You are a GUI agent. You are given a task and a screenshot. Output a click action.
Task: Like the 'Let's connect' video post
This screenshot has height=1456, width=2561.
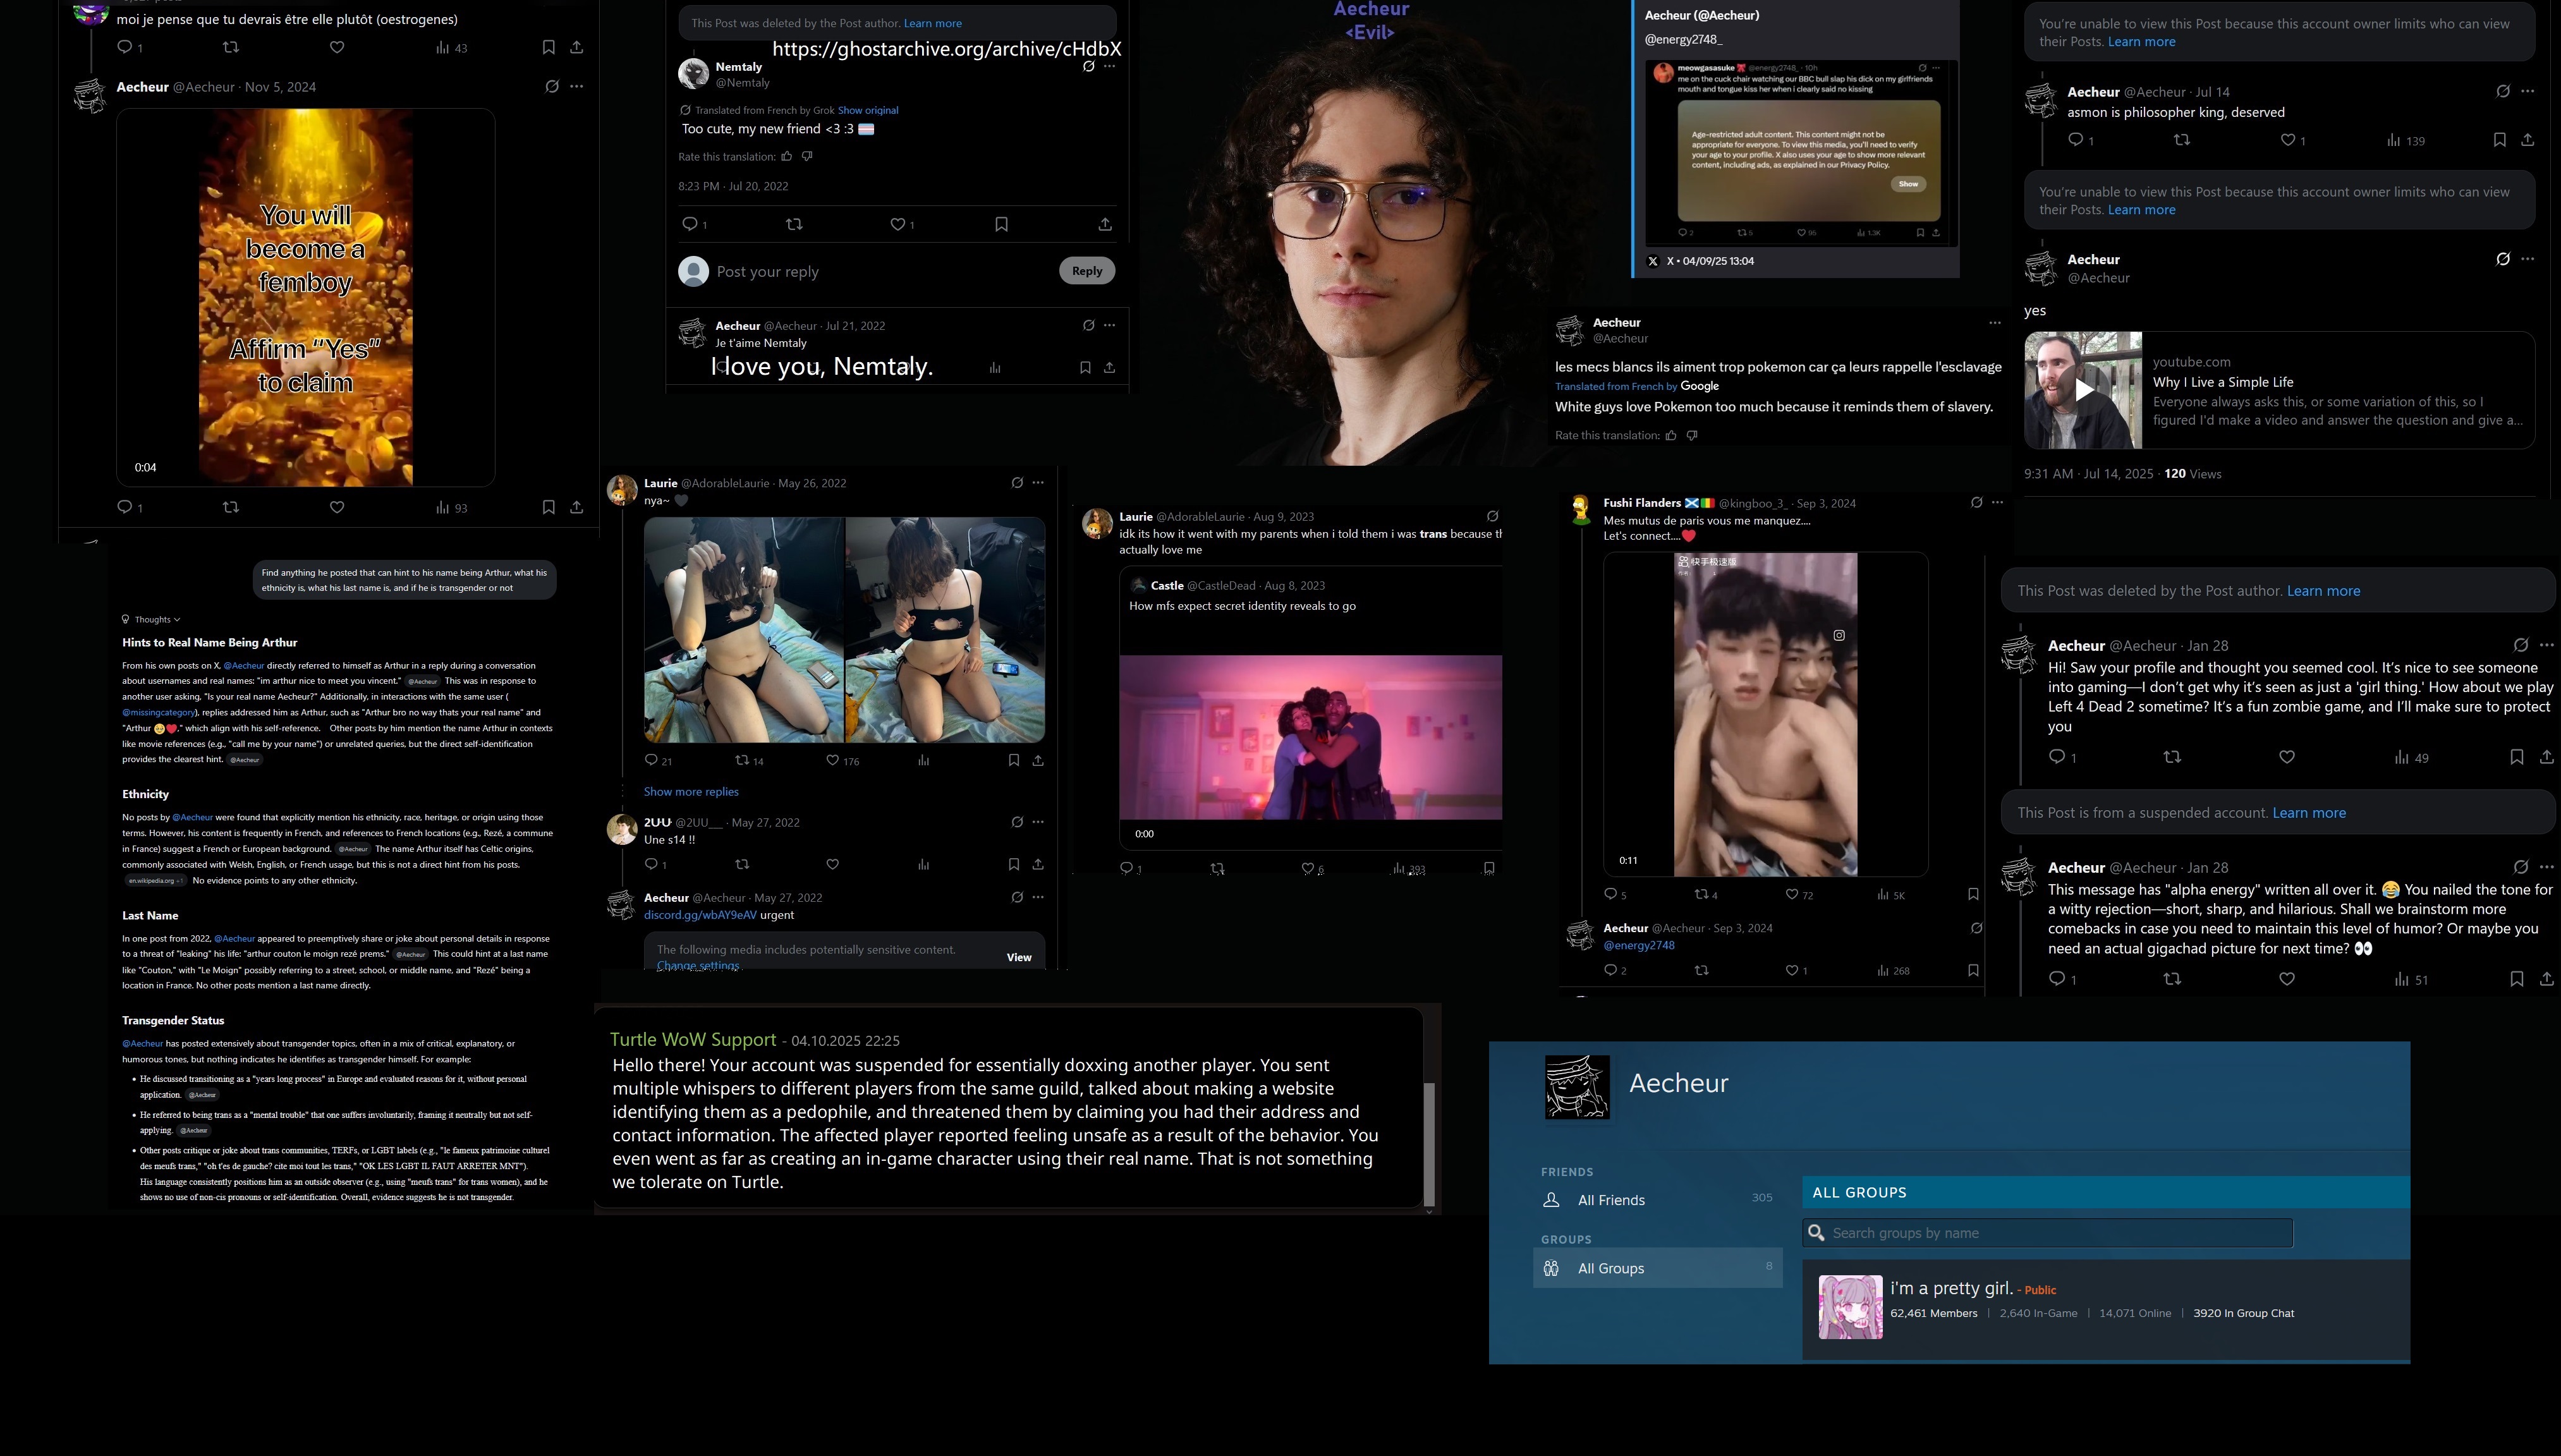(x=1791, y=894)
